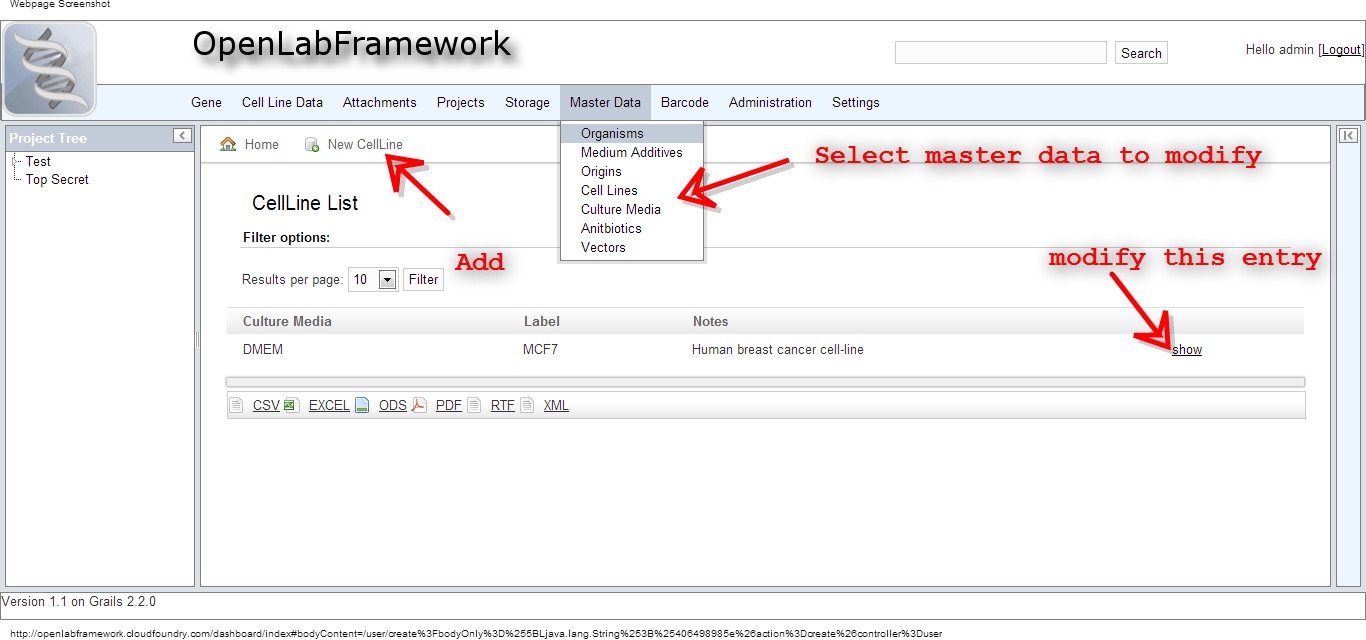
Task: Collapse the right panel with the arrow icon
Action: pos(1349,136)
